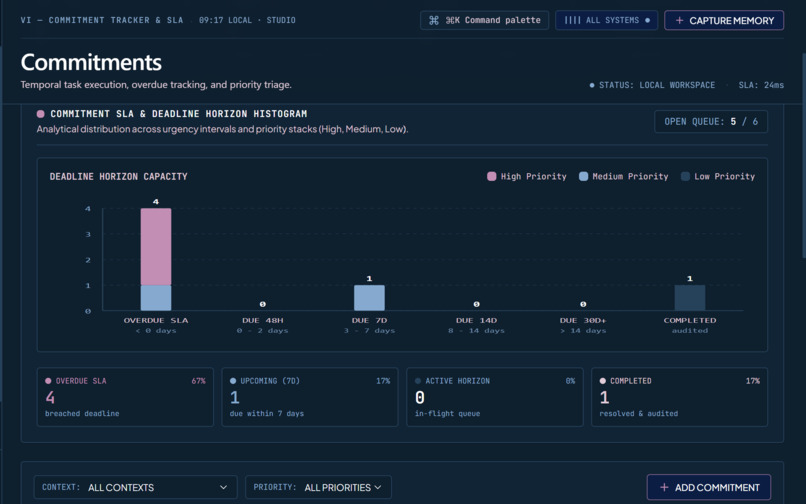Click the plus icon in ADD COMMITMENT
806x504 pixels.
coord(664,487)
